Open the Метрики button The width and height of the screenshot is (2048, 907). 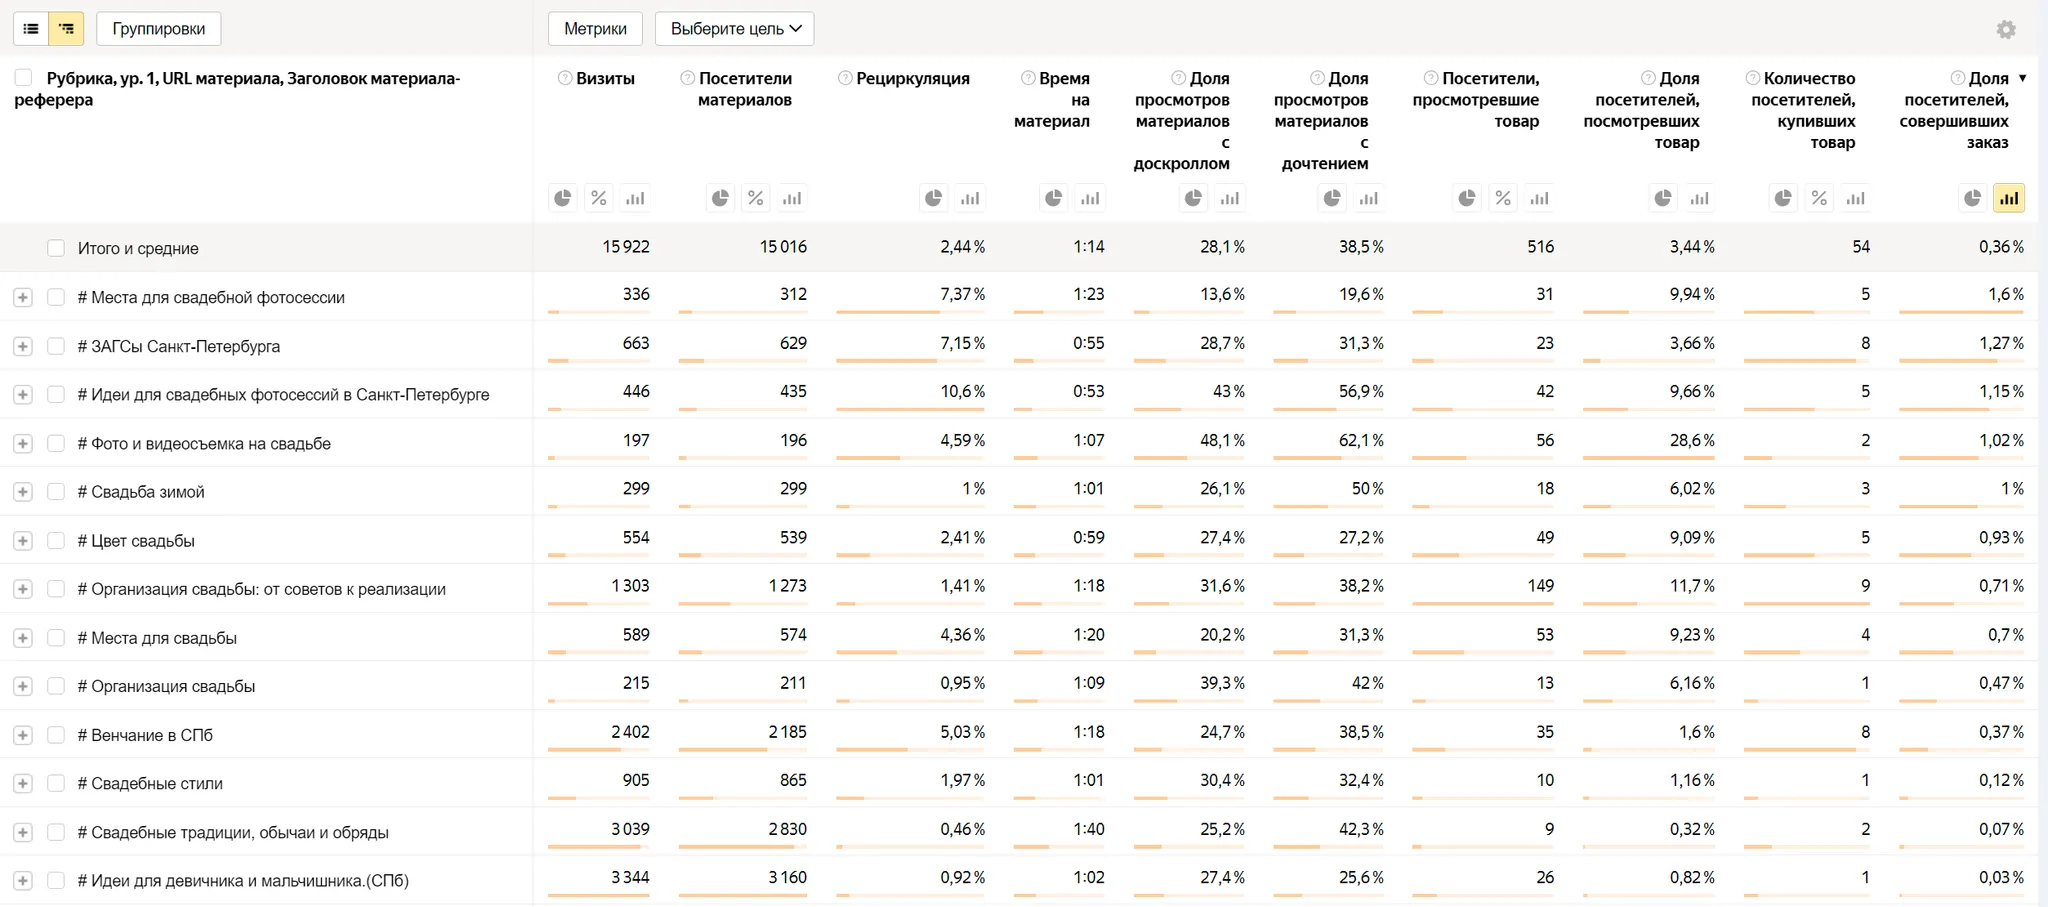tap(595, 29)
